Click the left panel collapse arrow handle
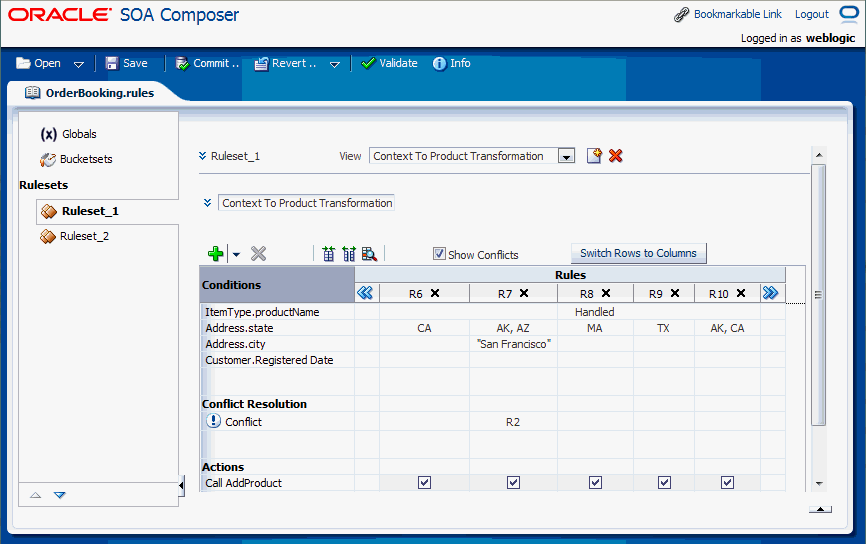 click(181, 485)
